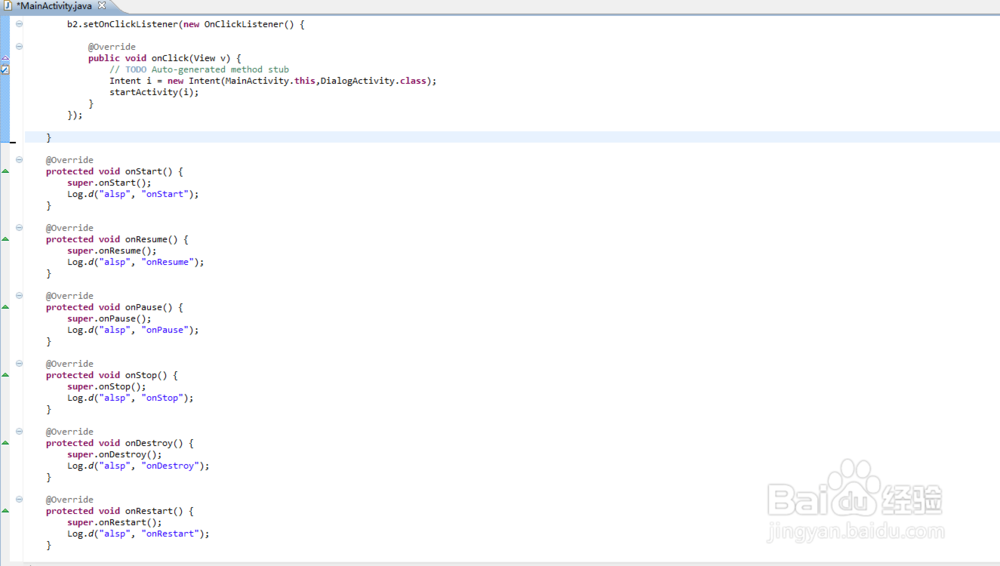Image resolution: width=1000 pixels, height=566 pixels.
Task: Click the override indicator beside onResume()
Action: click(x=5, y=239)
